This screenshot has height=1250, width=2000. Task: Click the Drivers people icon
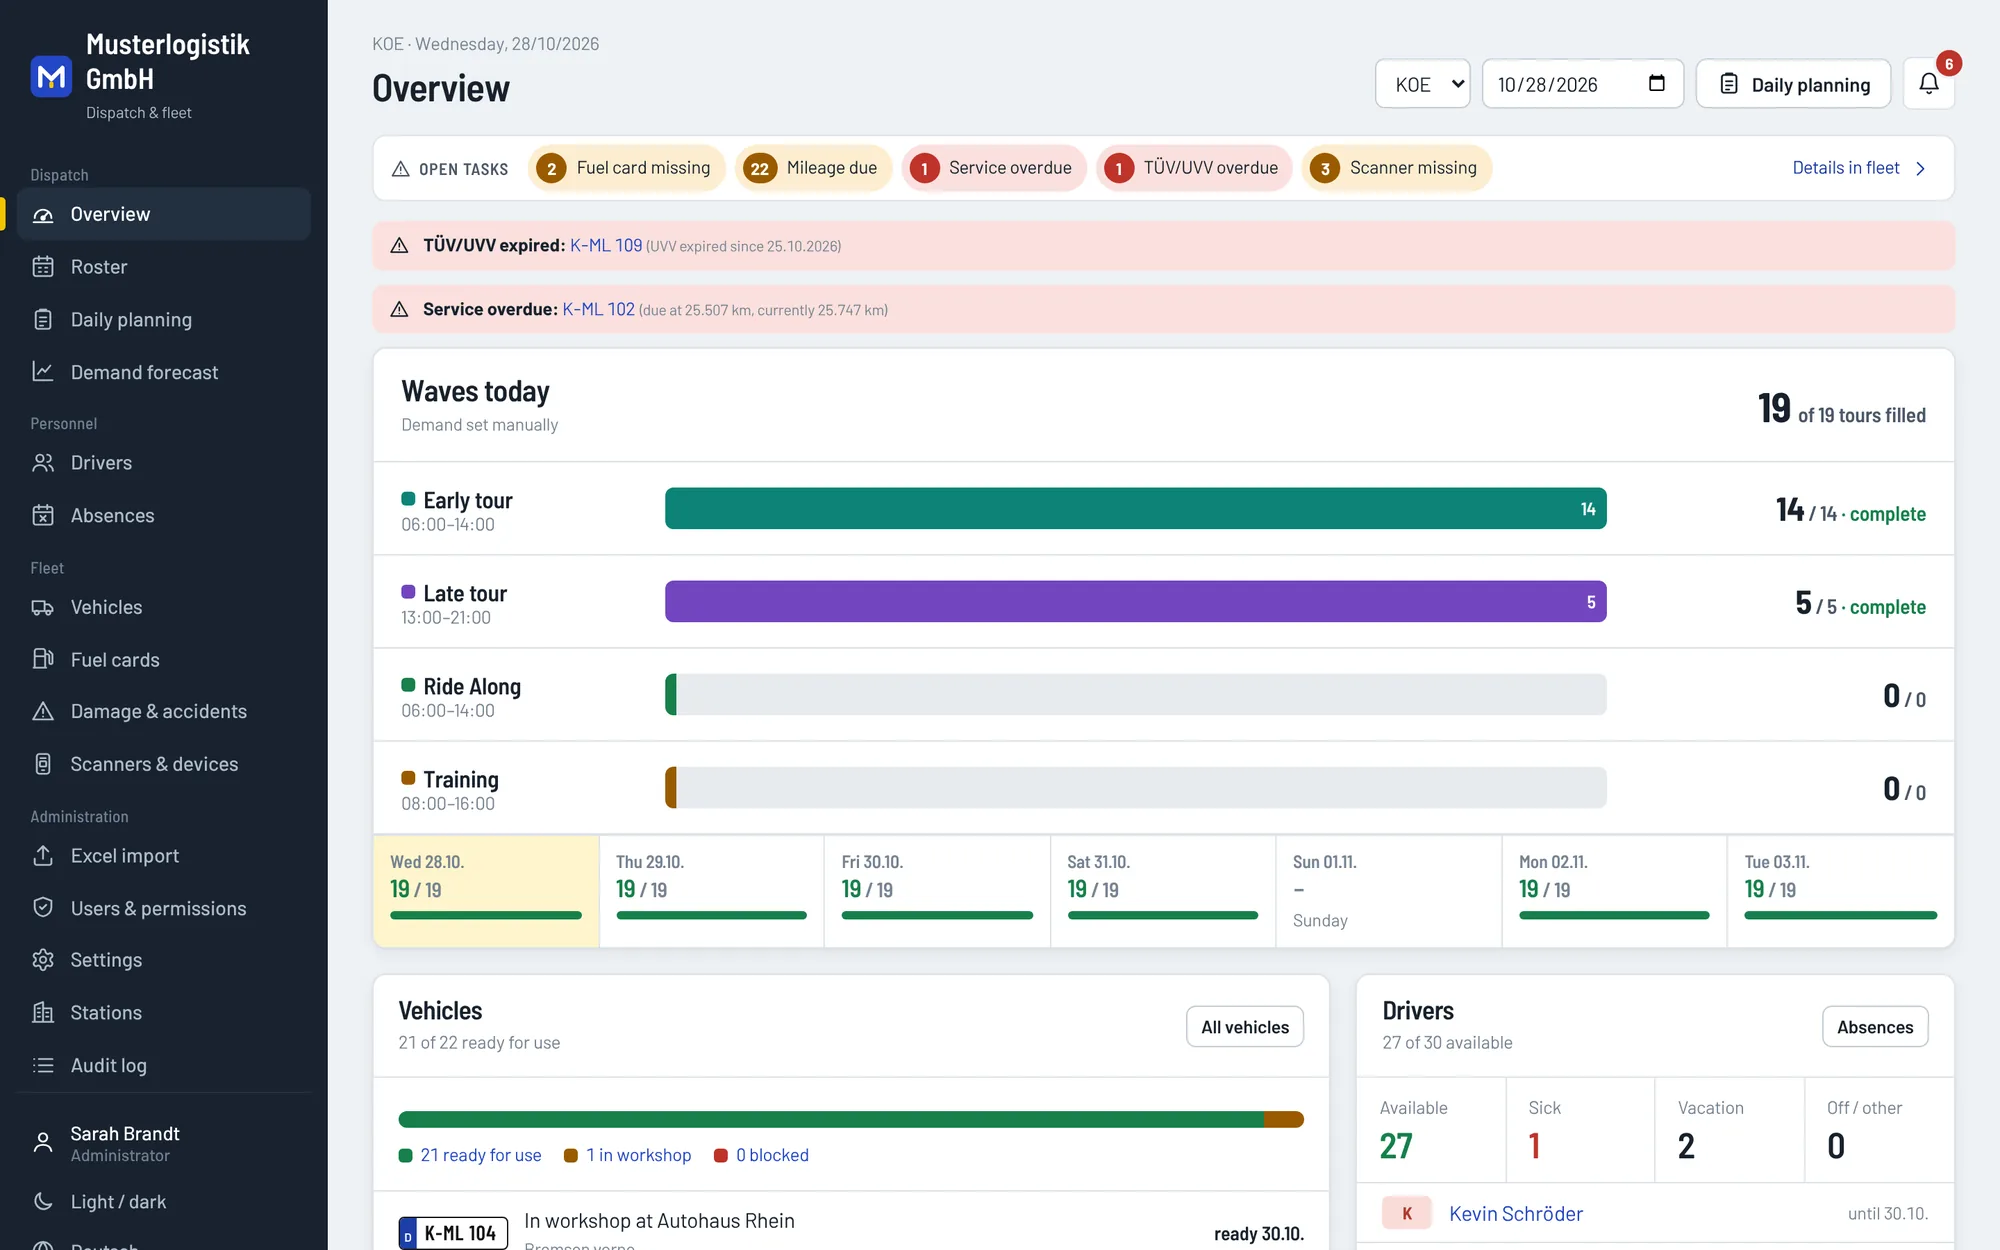click(43, 463)
